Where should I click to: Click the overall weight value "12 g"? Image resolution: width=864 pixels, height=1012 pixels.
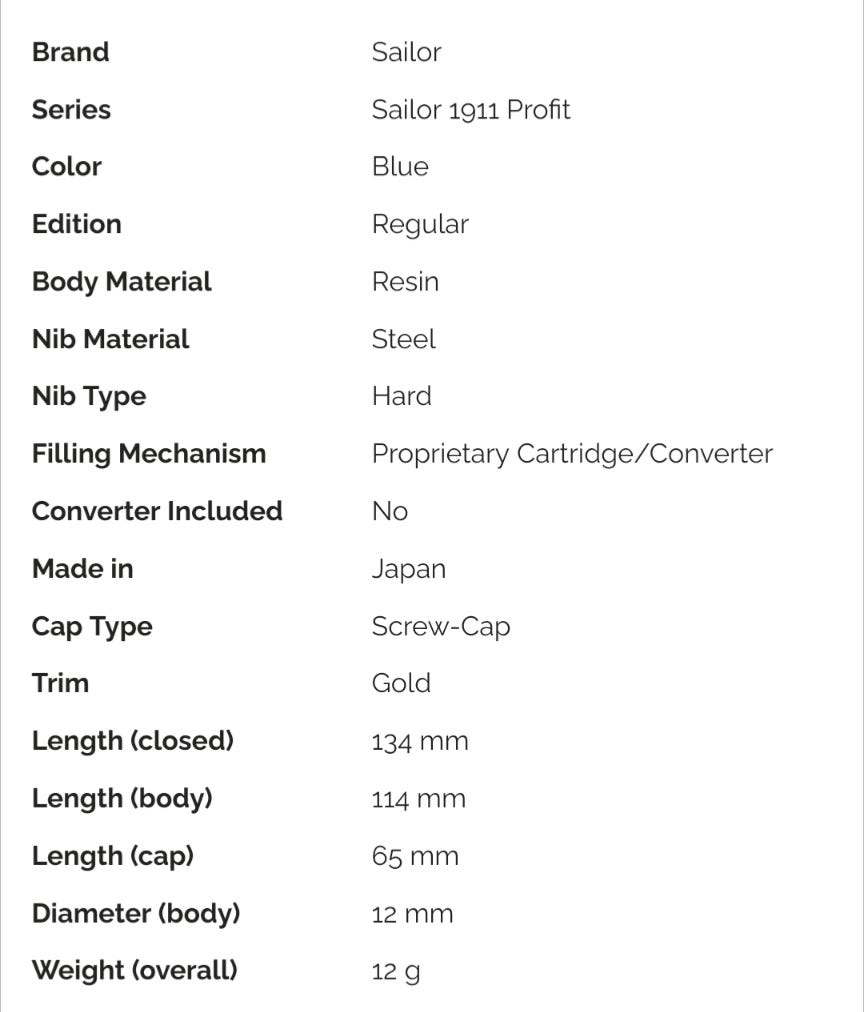point(395,971)
